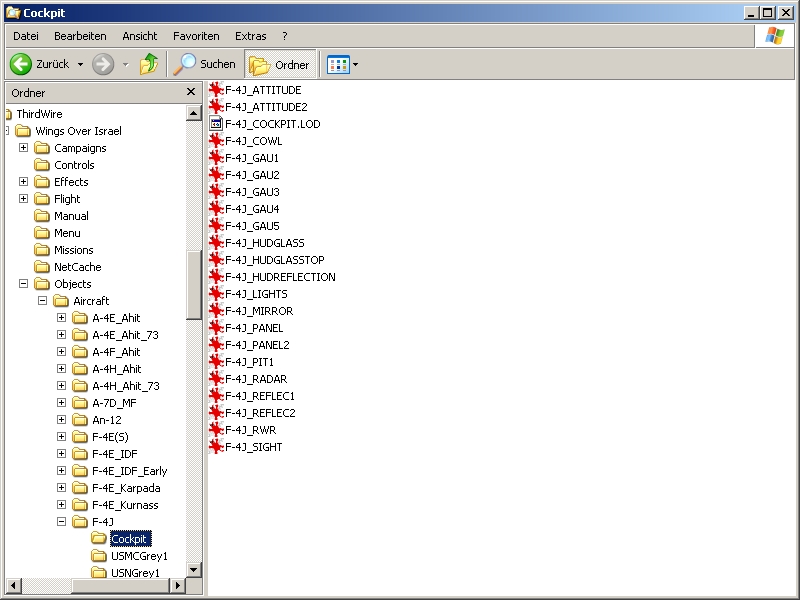Select the F-4J_PIT1 file icon

tap(216, 362)
